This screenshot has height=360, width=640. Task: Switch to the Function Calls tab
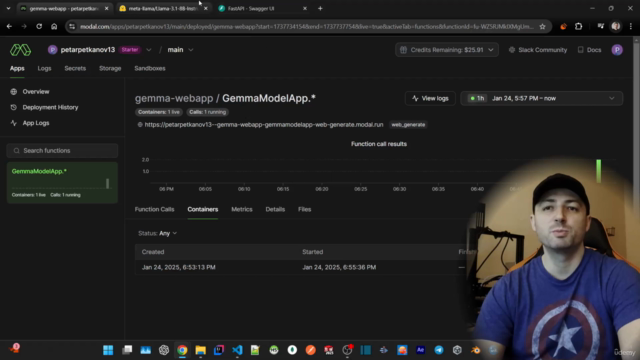[x=154, y=209]
